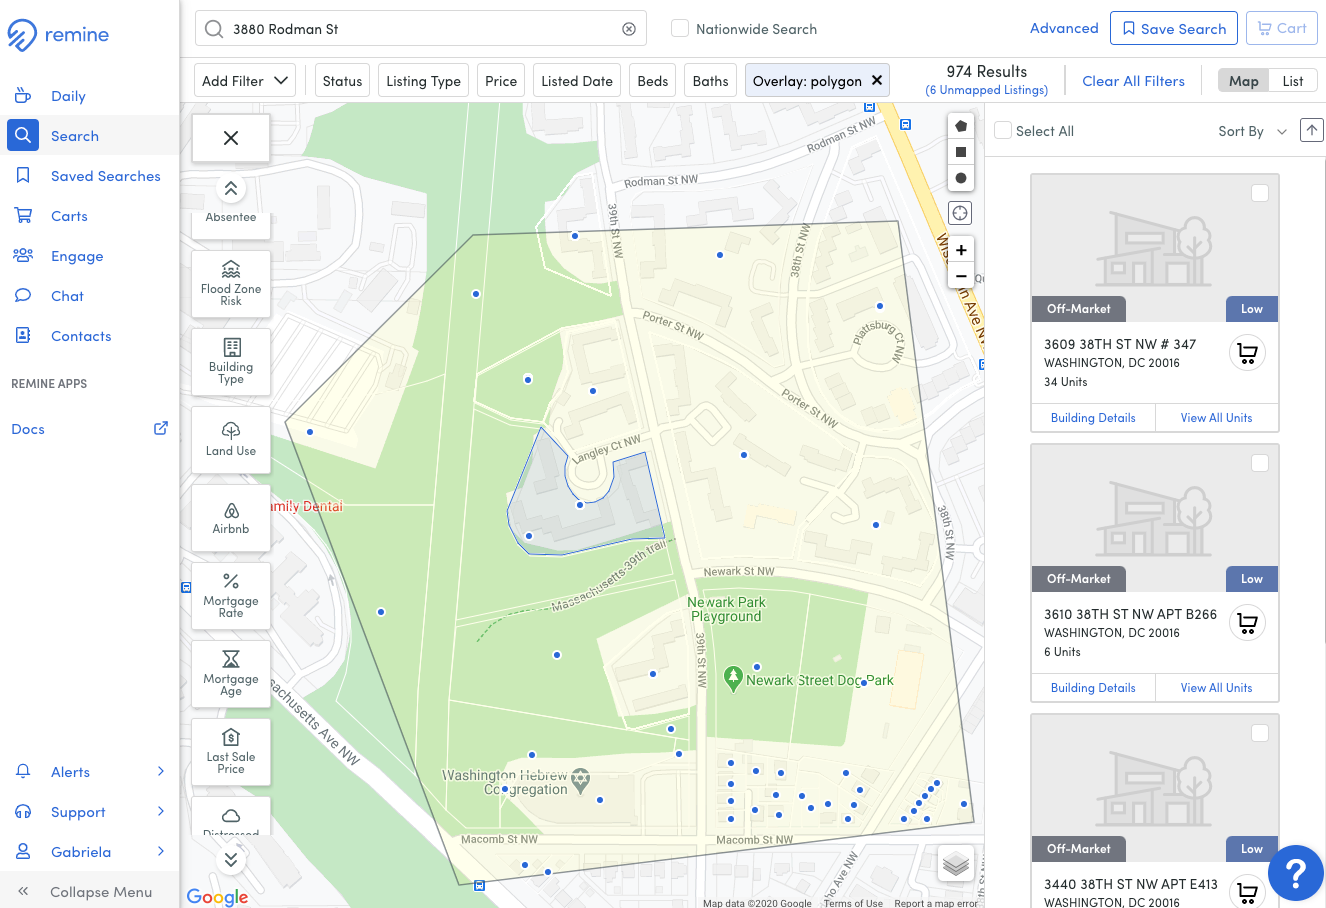1326x908 pixels.
Task: Expand the Support menu
Action: (x=90, y=812)
